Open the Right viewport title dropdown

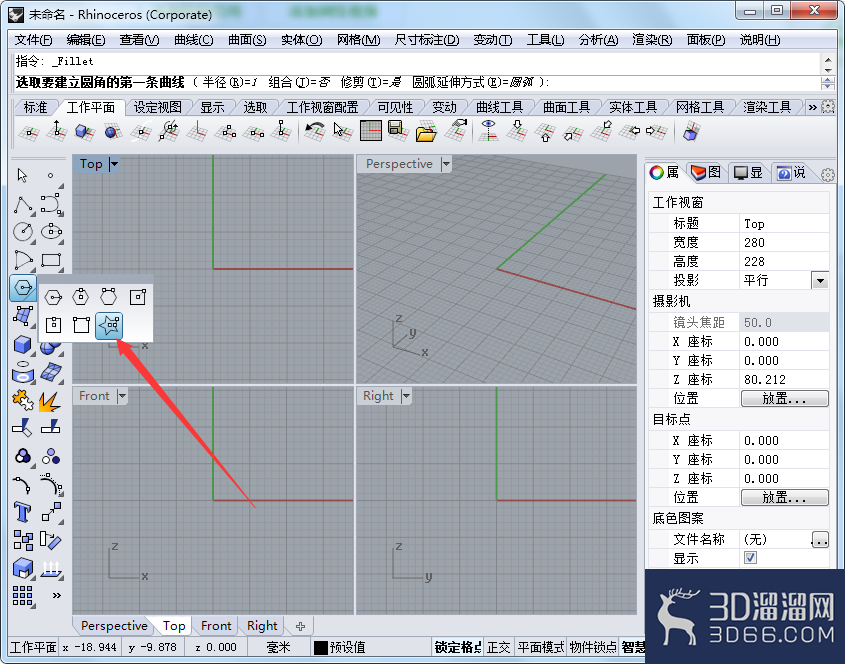pos(406,396)
